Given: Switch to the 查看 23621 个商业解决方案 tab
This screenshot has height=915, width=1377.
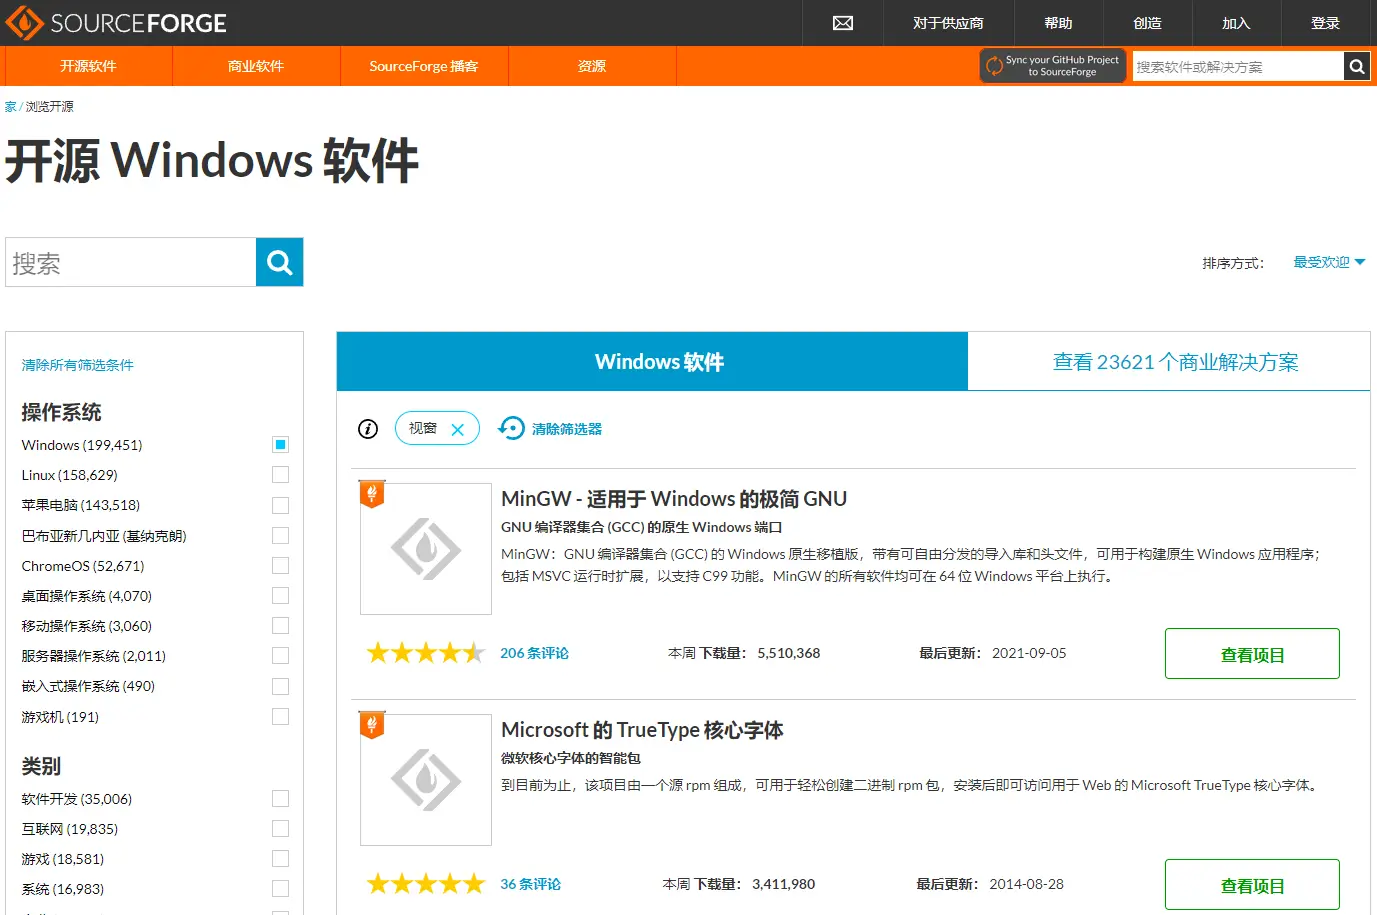Looking at the screenshot, I should point(1175,362).
